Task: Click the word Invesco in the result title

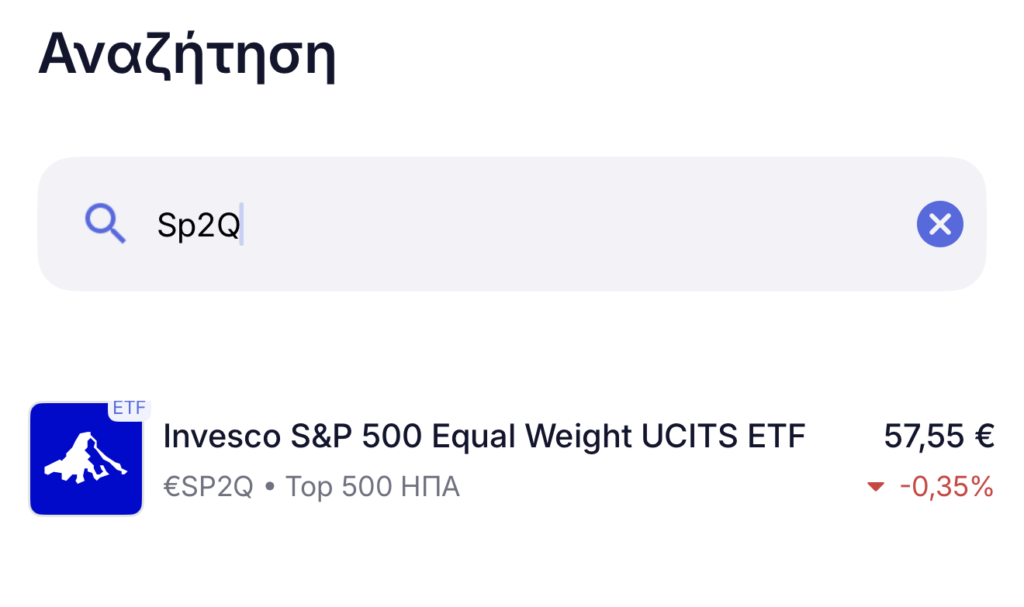Action: point(220,437)
